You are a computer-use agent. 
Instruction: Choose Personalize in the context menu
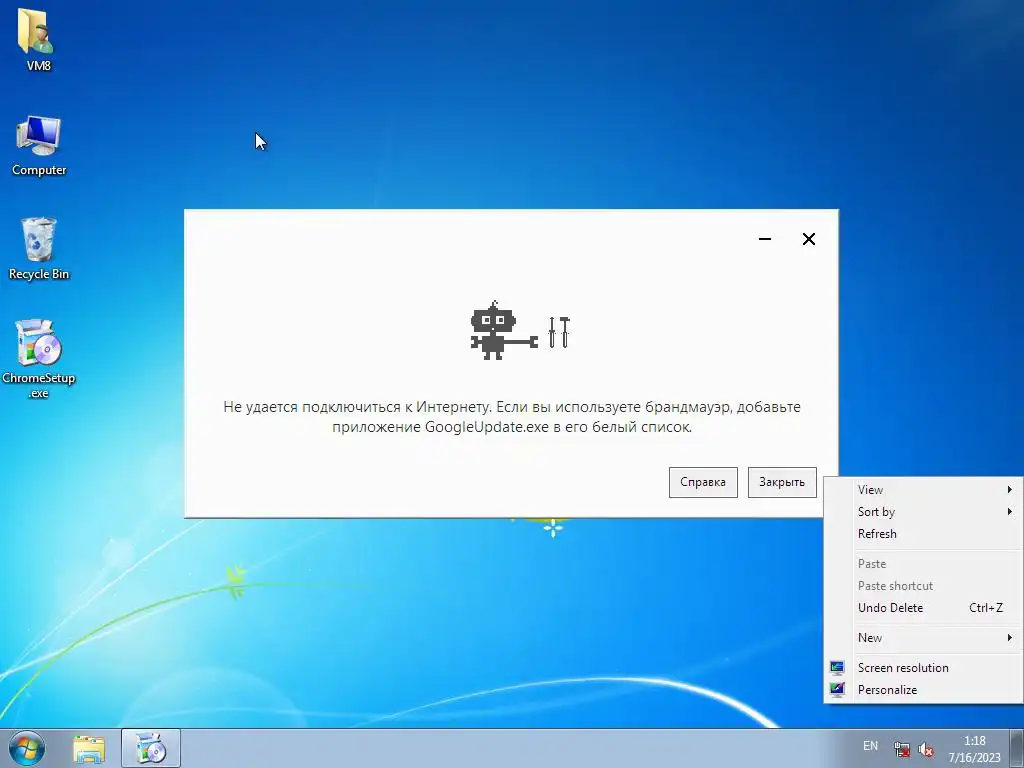(x=923, y=690)
